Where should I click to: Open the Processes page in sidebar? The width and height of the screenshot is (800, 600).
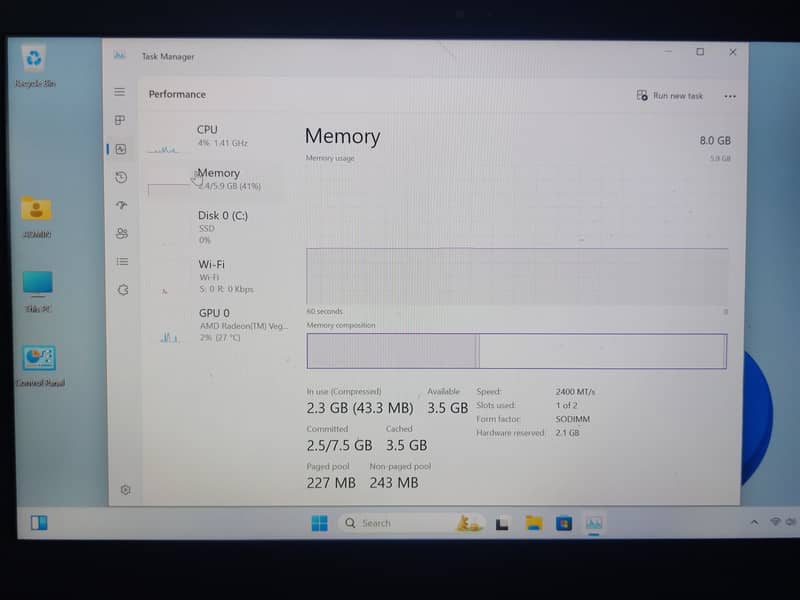120,120
